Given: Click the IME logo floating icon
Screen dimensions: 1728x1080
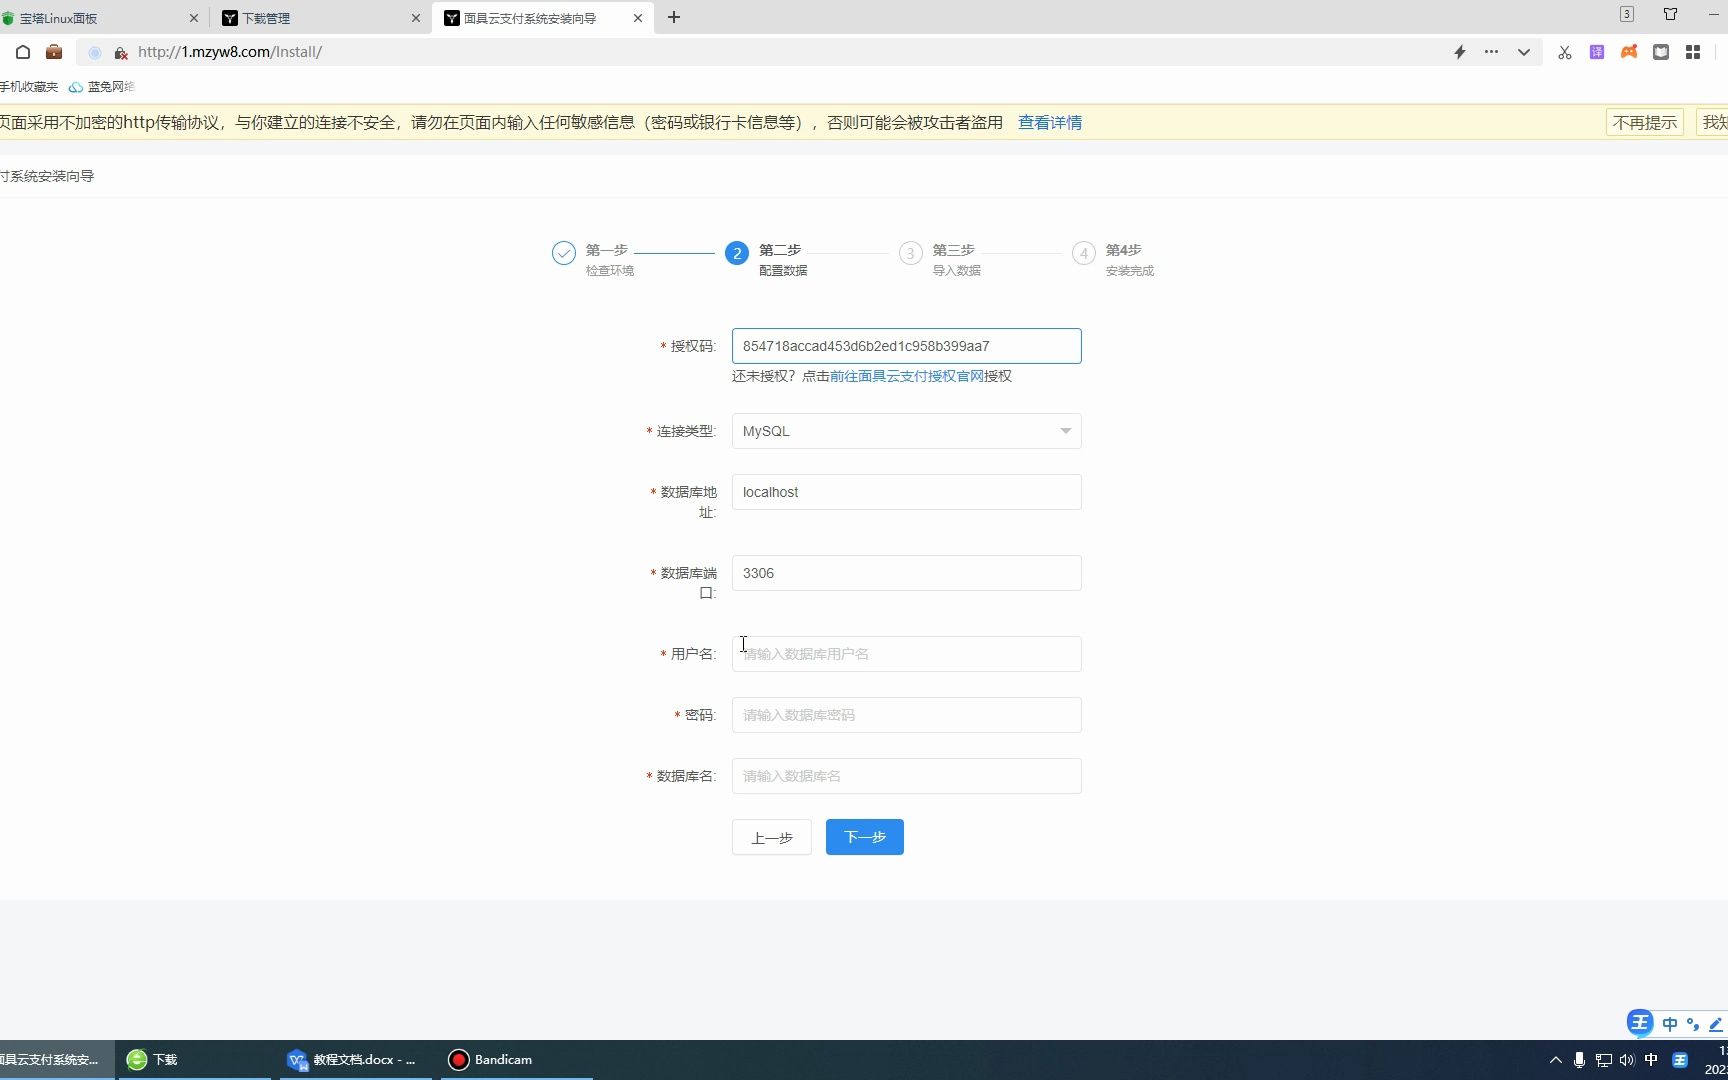Looking at the screenshot, I should (1640, 1023).
